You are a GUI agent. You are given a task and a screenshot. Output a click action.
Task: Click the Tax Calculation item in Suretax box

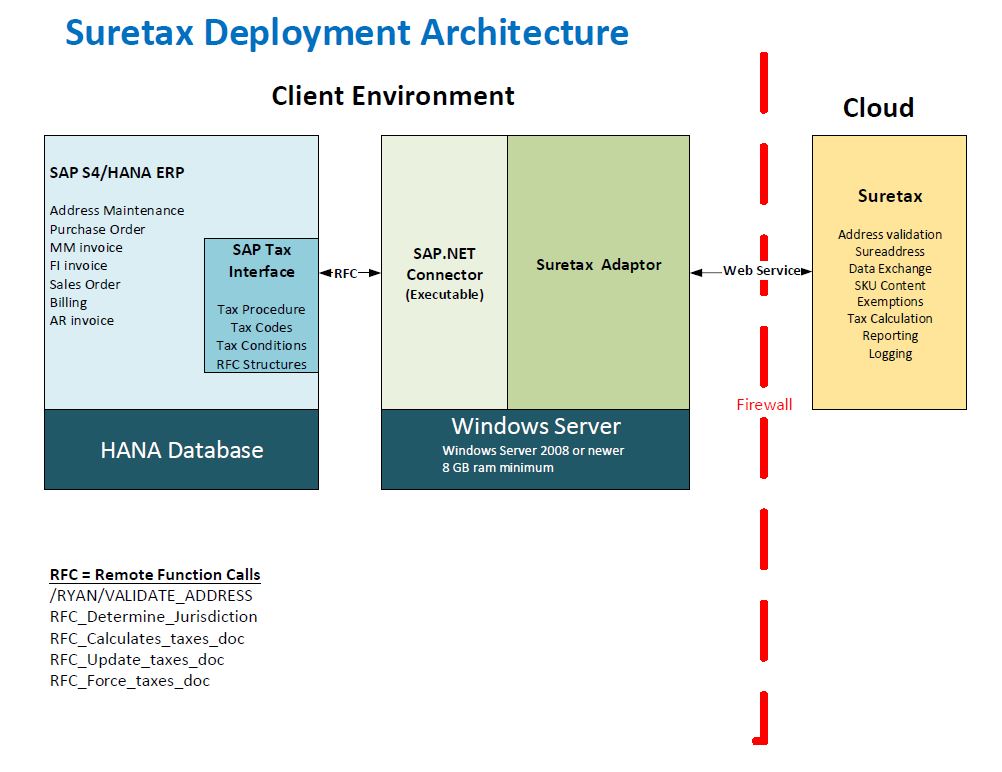(x=889, y=319)
